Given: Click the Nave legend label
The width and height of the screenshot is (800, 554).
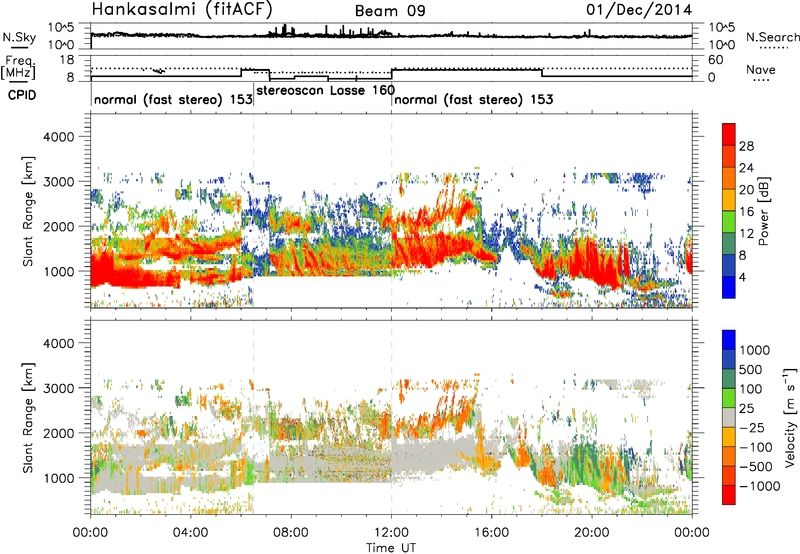Looking at the screenshot, I should click(761, 69).
